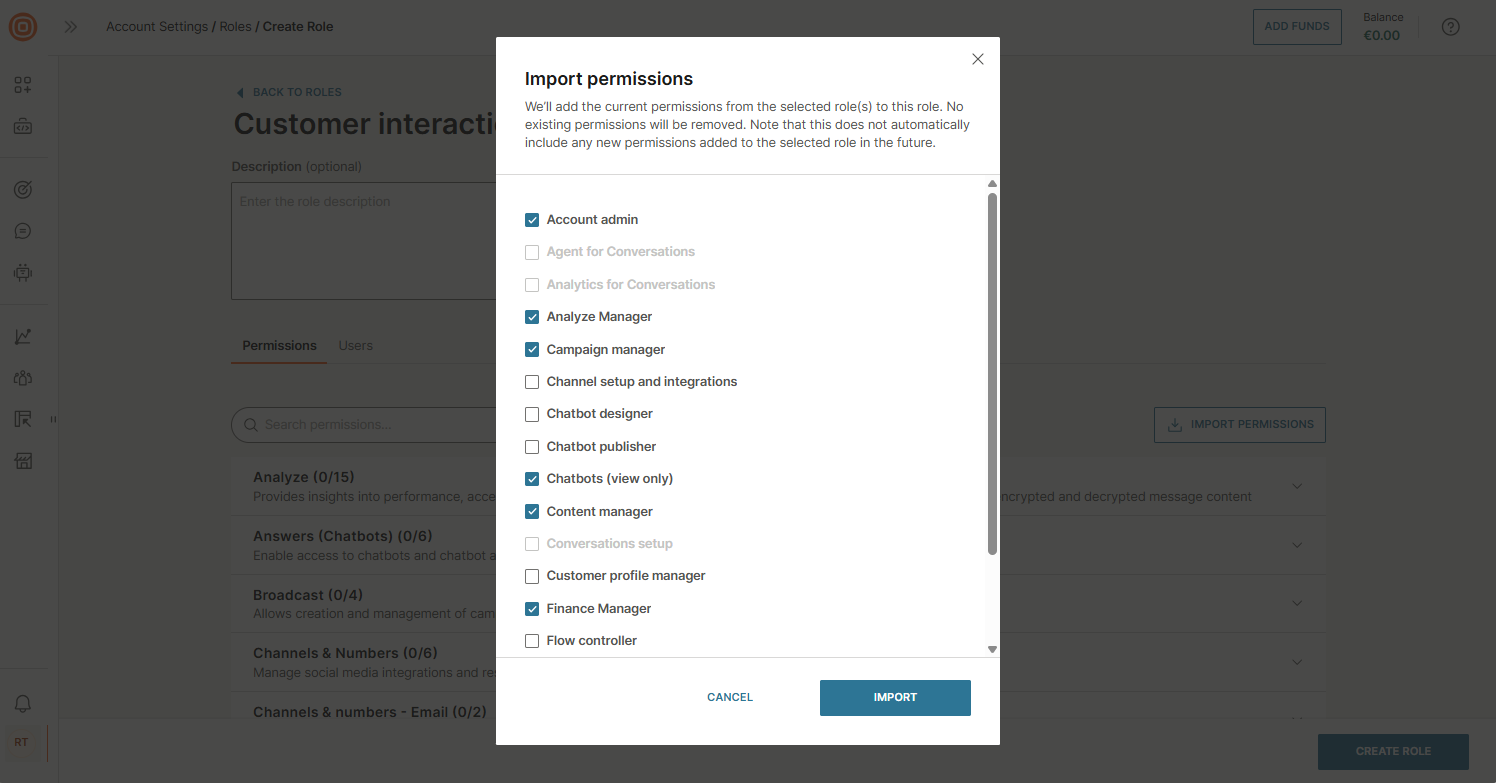
Task: Uncheck the Account admin role
Action: 531,219
